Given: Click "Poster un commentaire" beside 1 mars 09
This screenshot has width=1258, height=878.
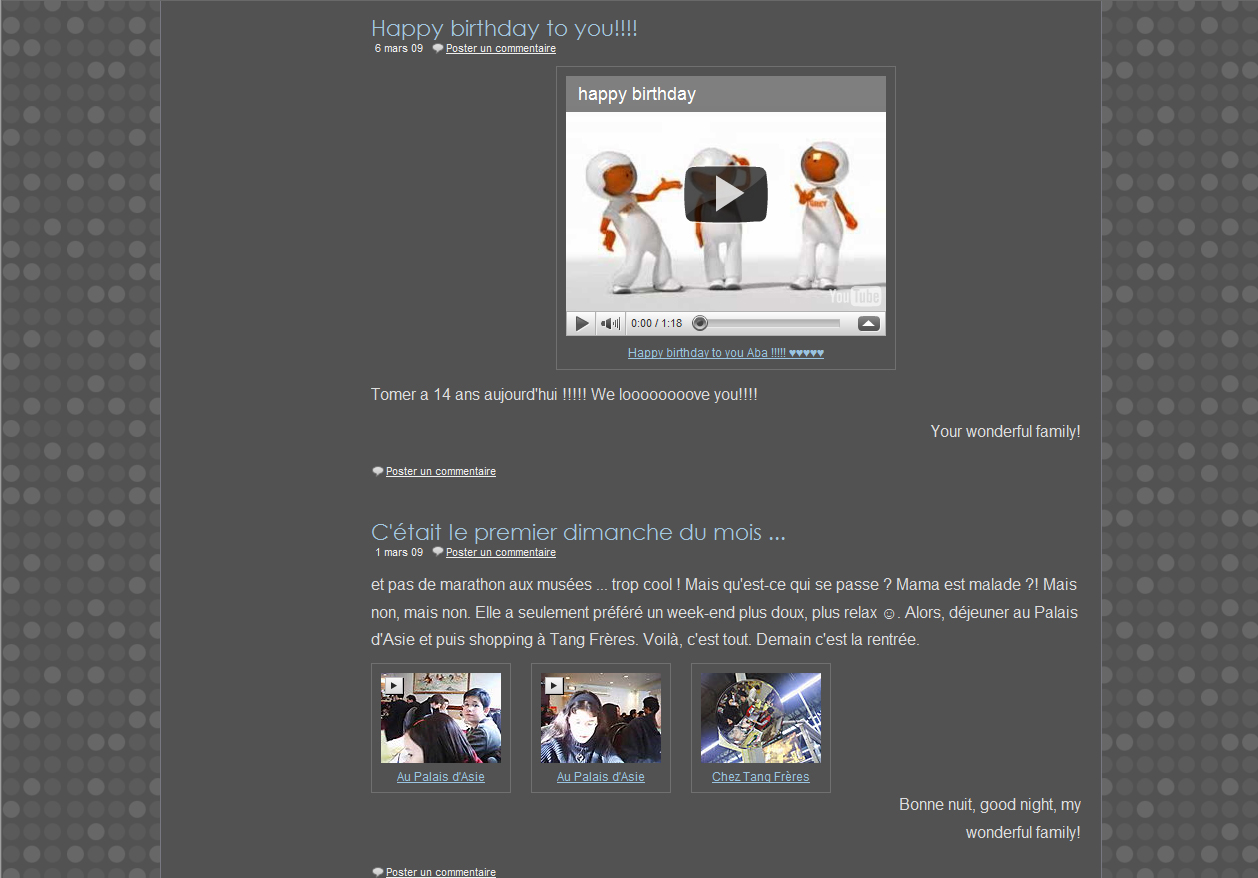Looking at the screenshot, I should tap(500, 553).
